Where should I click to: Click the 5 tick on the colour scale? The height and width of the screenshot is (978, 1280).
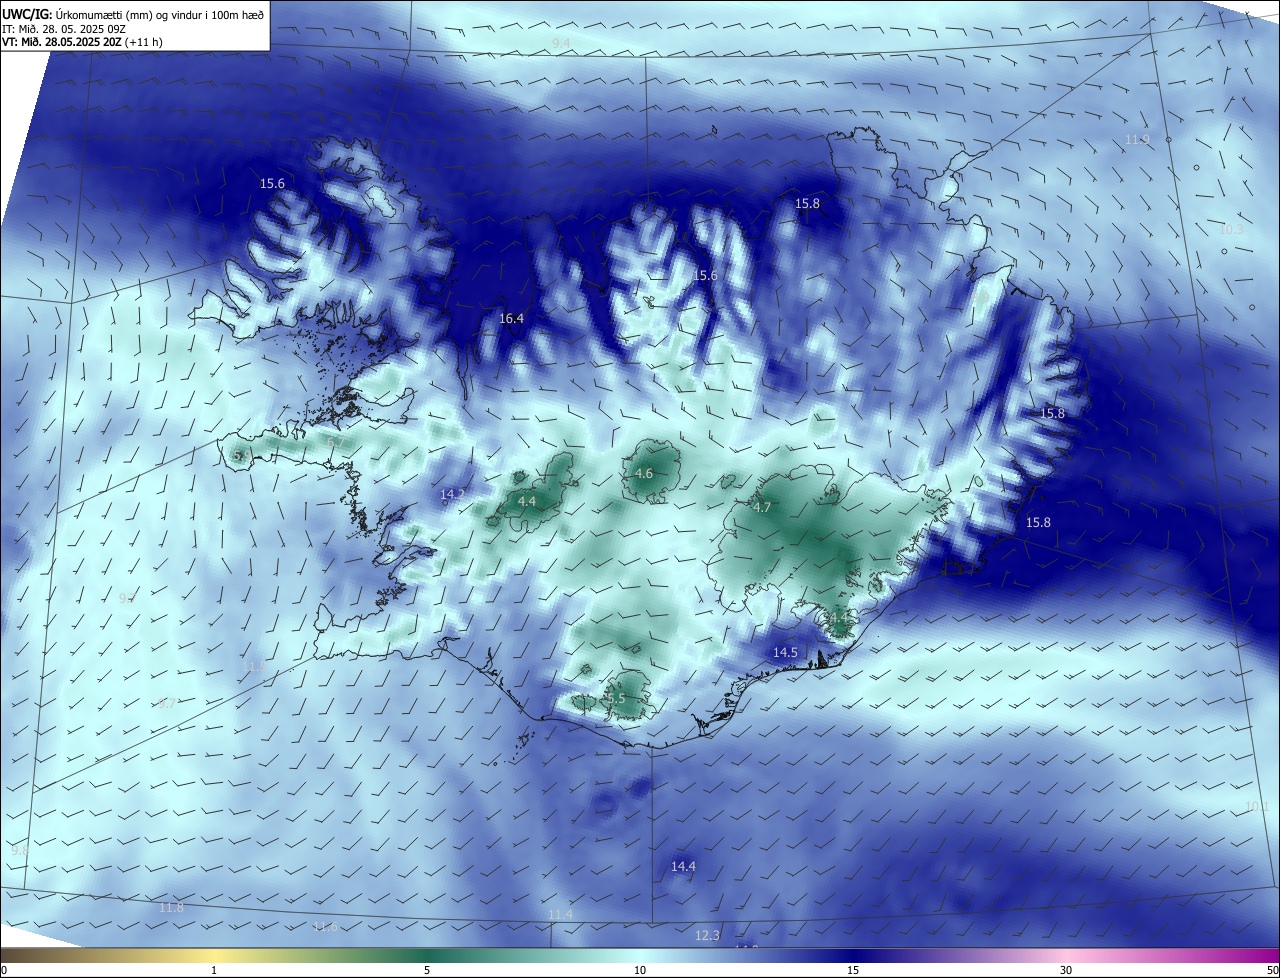[427, 971]
